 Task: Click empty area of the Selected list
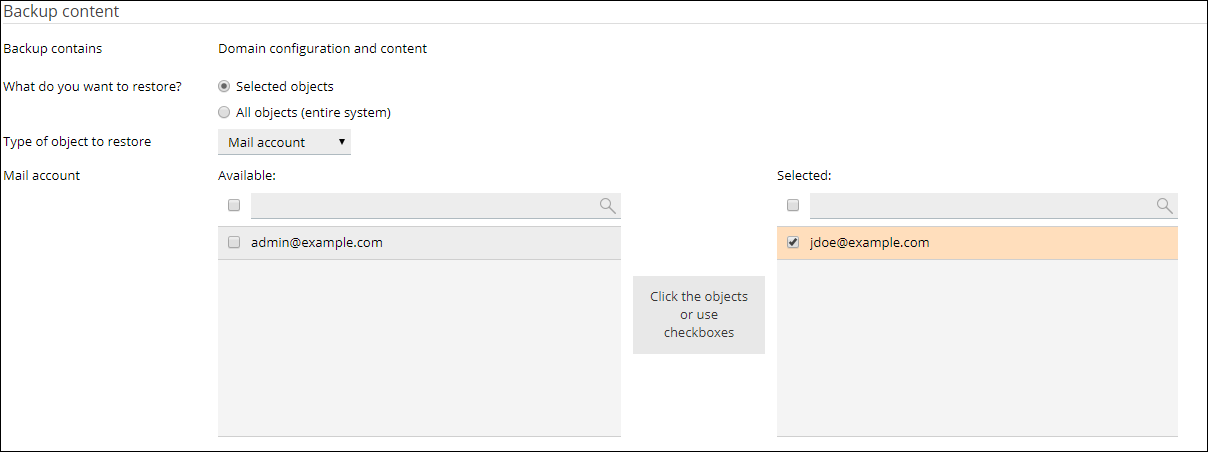click(976, 348)
